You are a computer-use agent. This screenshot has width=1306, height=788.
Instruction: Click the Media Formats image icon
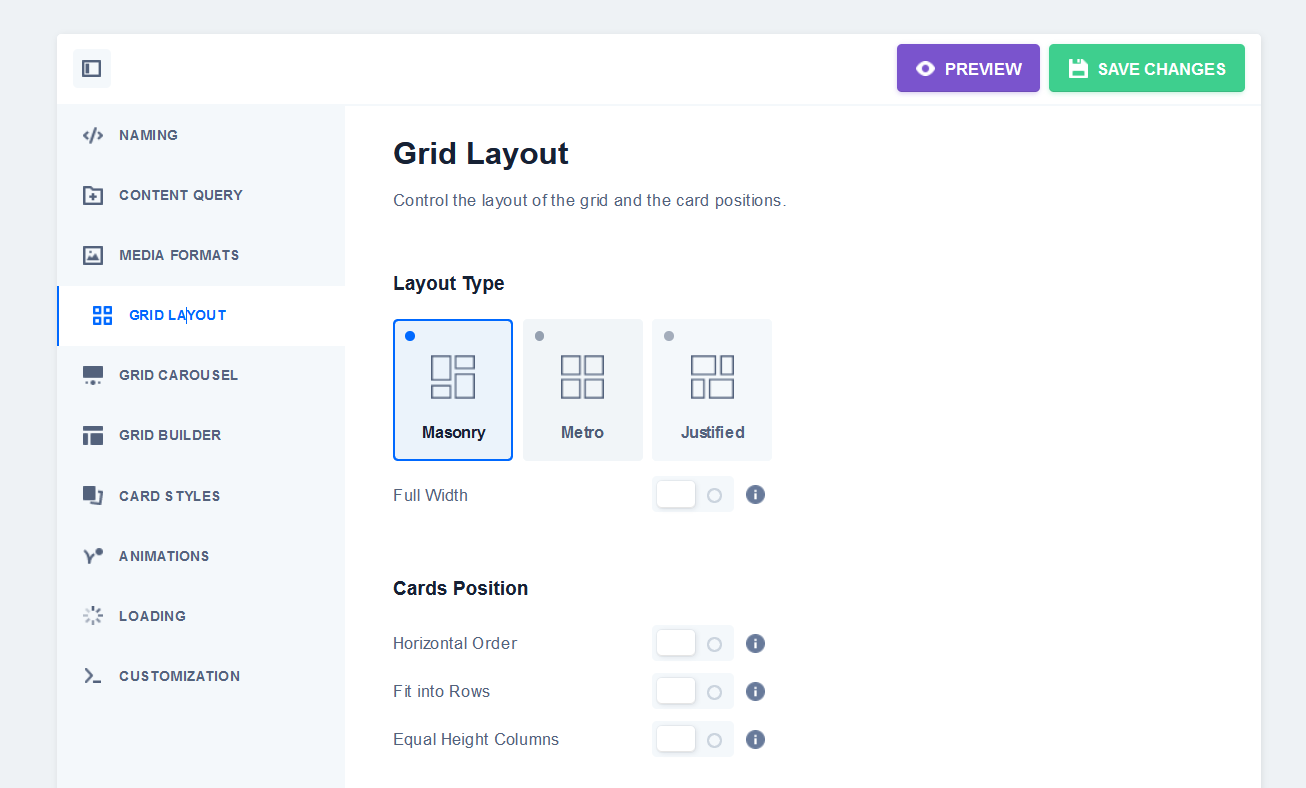click(93, 255)
